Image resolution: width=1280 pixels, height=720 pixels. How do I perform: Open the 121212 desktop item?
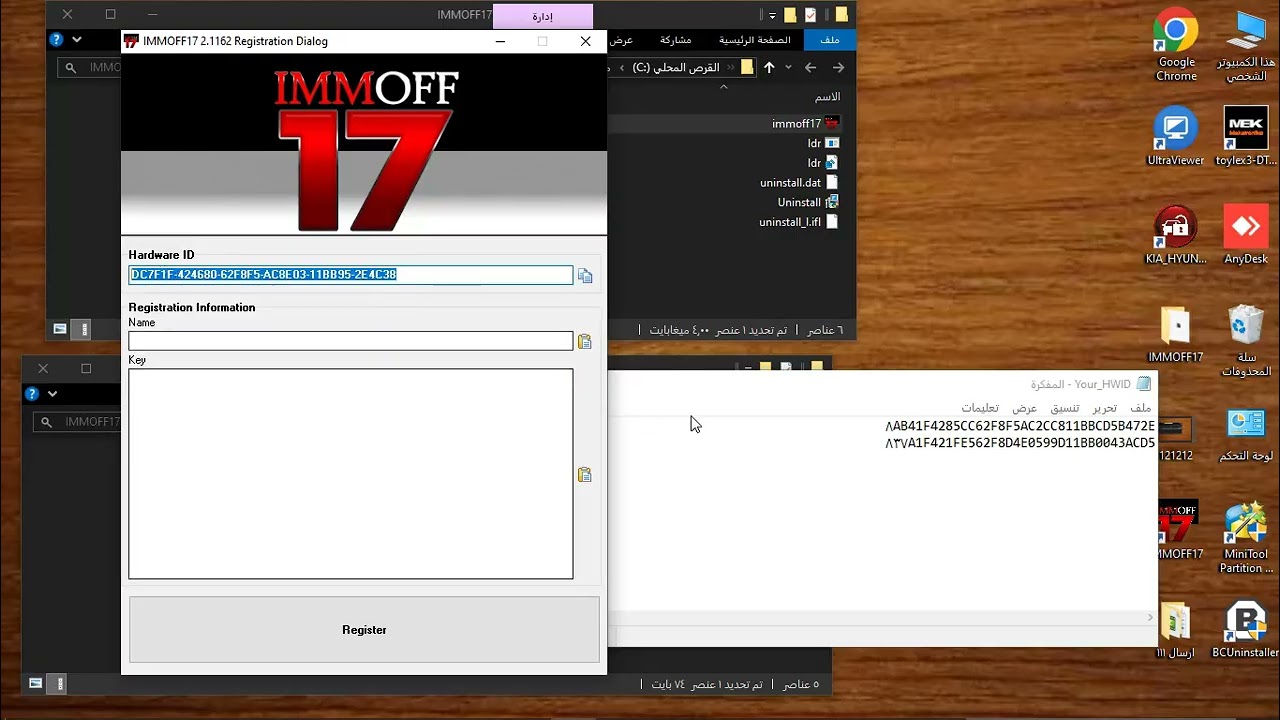pos(1176,437)
